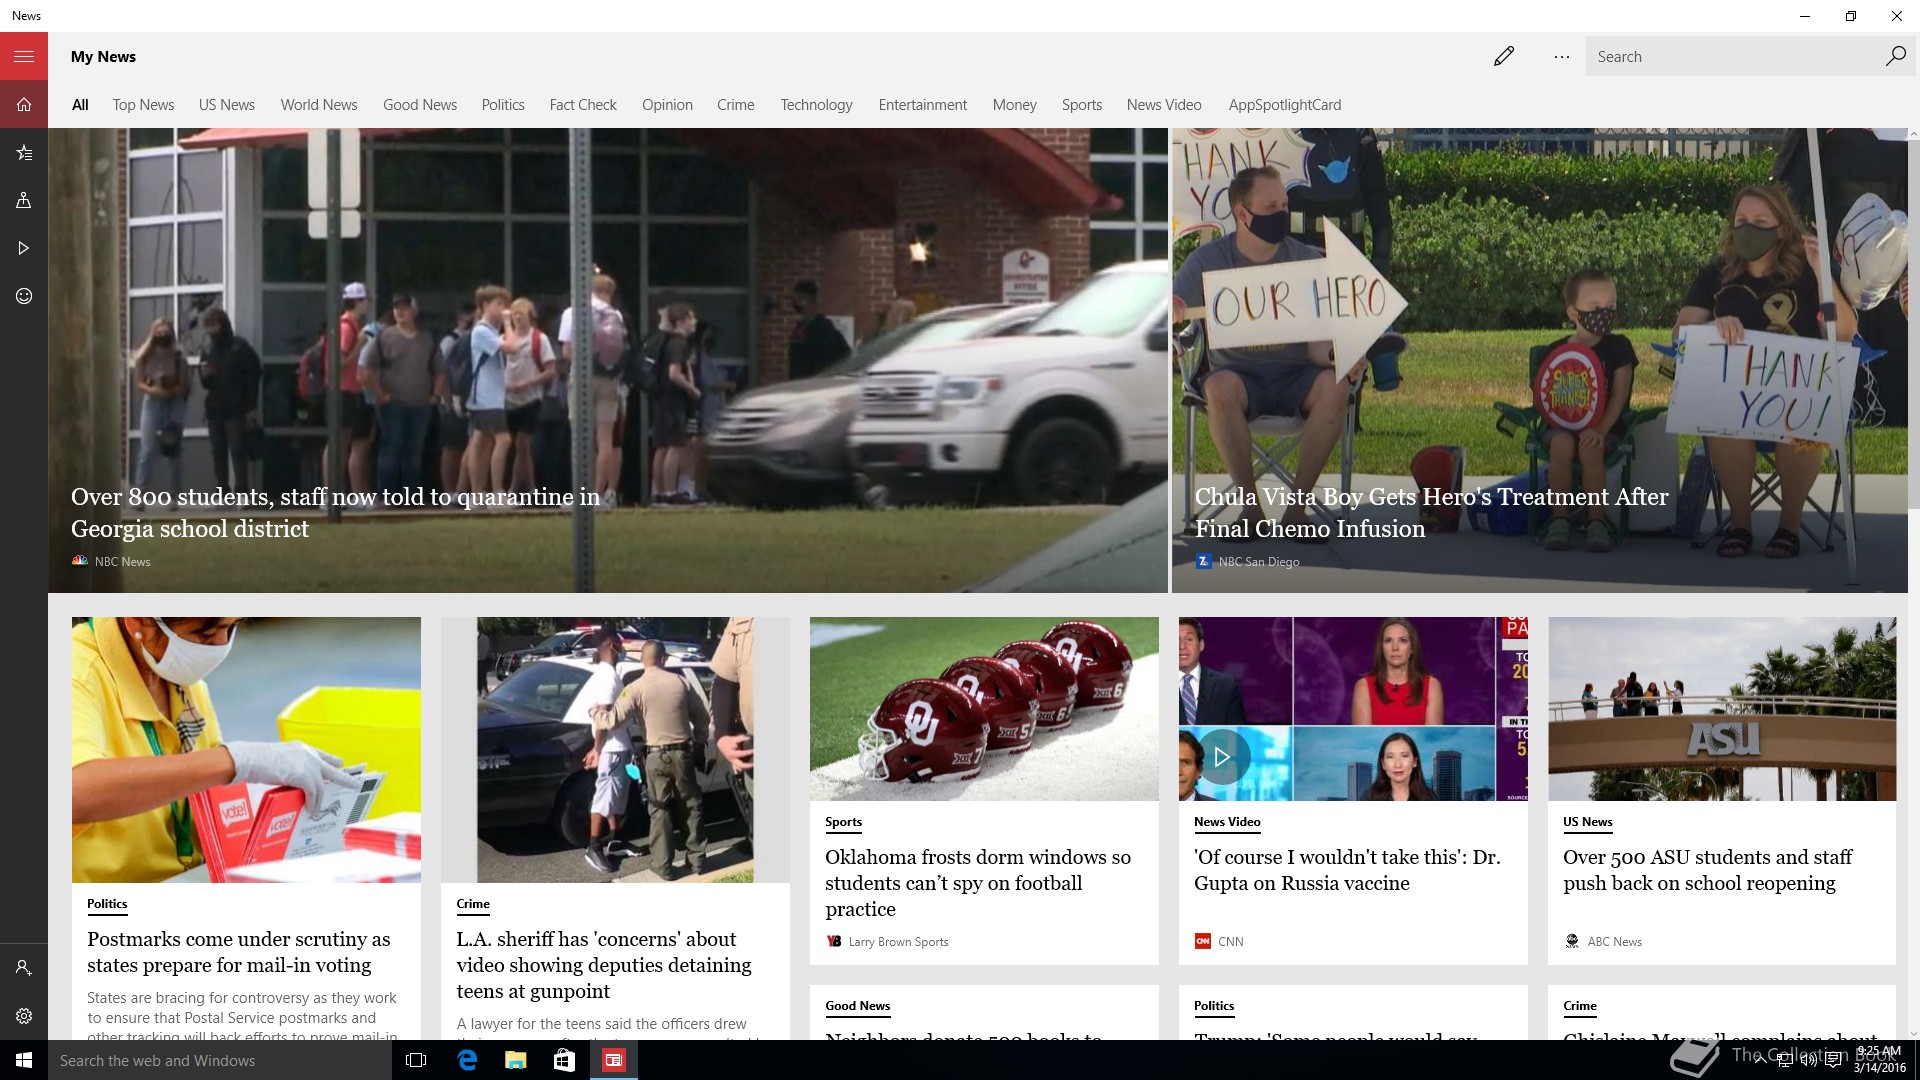Play the CNN news video thumbnail
Screen dimensions: 1920x1080
pos(1221,758)
